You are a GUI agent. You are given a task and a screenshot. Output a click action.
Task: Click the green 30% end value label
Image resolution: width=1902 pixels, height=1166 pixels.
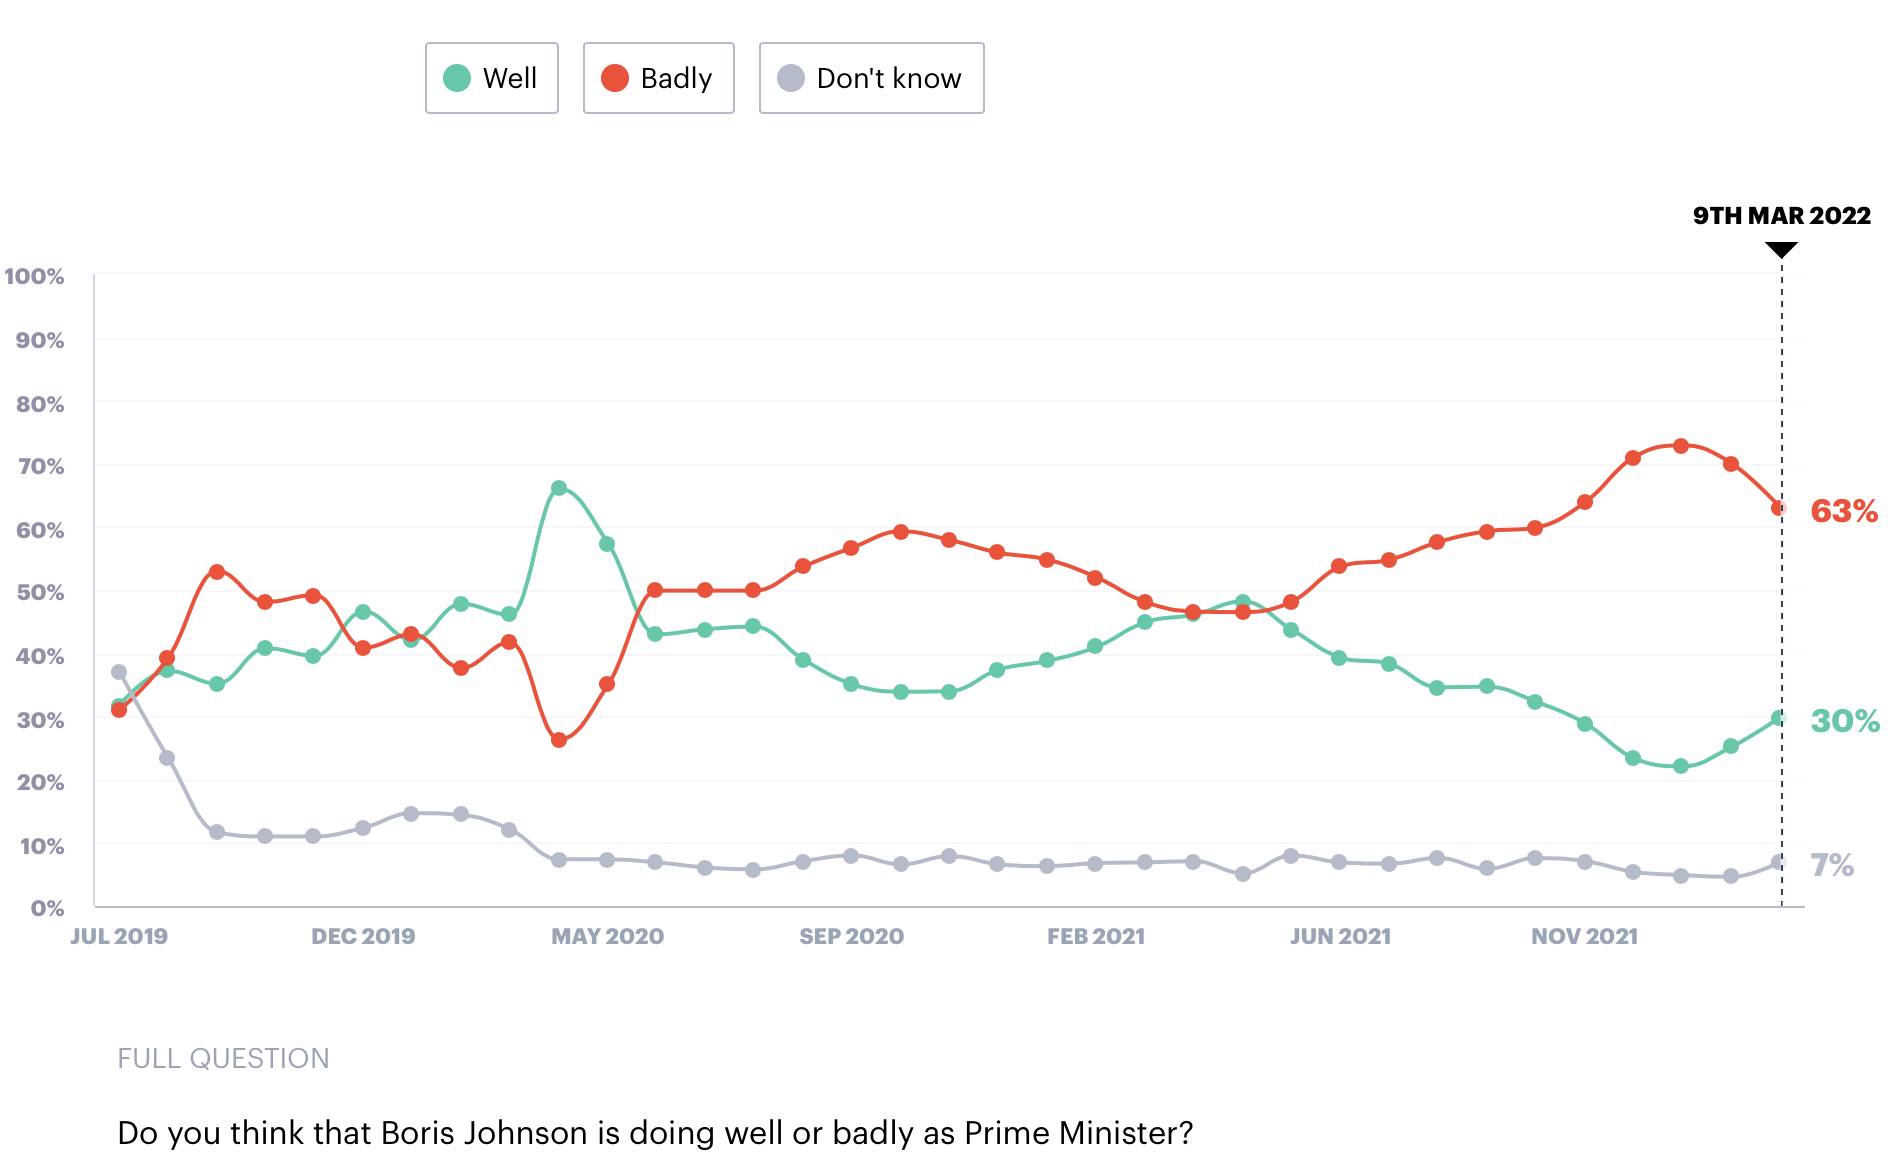1844,720
